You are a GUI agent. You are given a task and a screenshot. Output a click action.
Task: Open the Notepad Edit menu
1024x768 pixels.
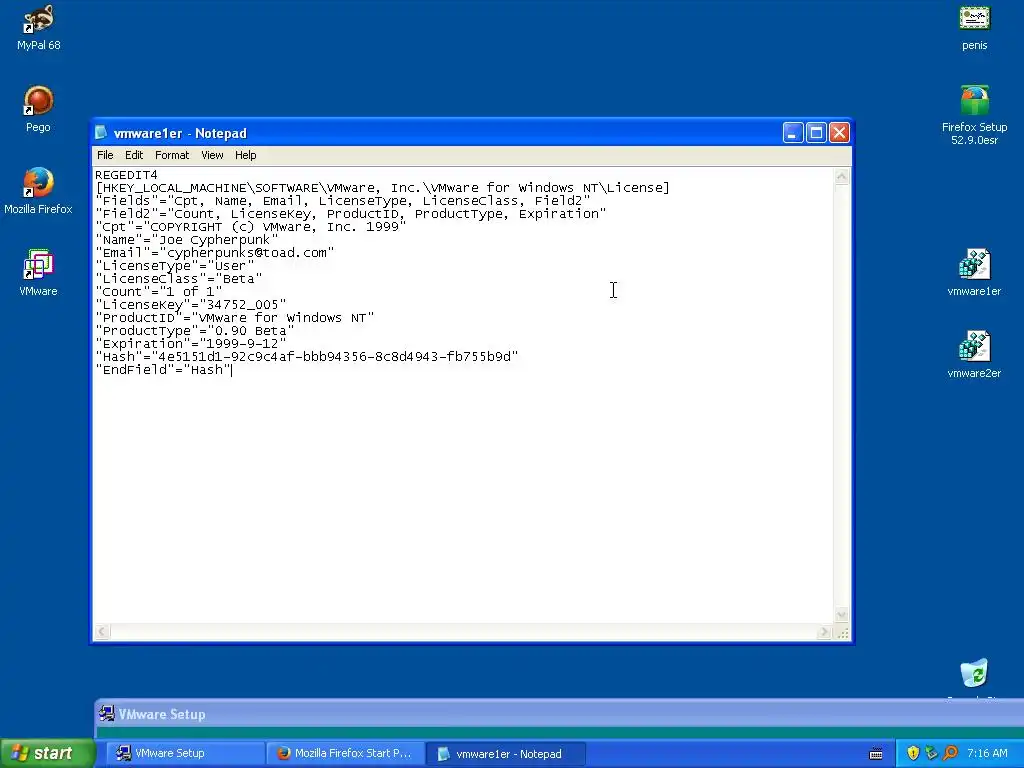coord(134,155)
